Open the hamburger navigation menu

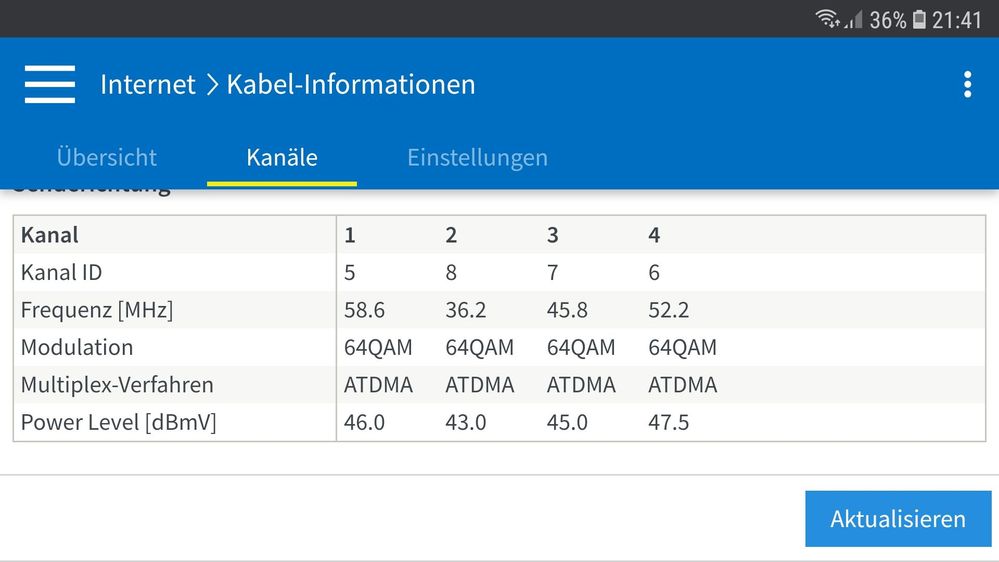(x=50, y=84)
